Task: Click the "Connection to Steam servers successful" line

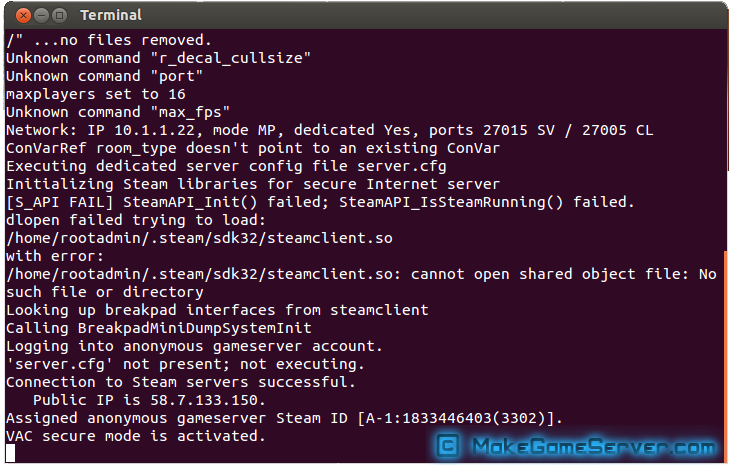Action: (x=181, y=382)
